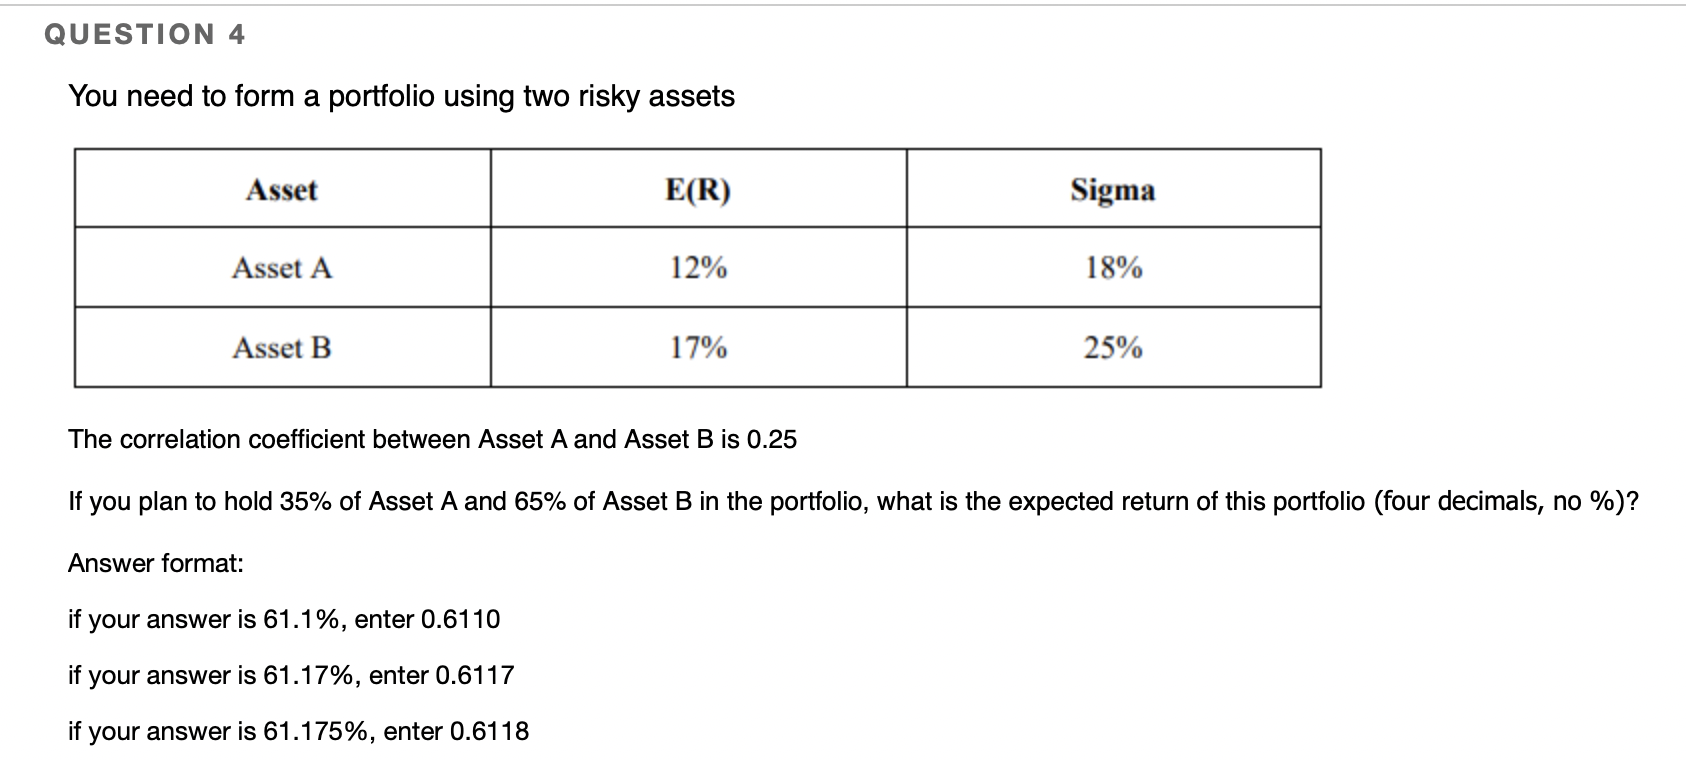The width and height of the screenshot is (1686, 760).
Task: Click the 0.6117 example line
Action: (x=291, y=675)
